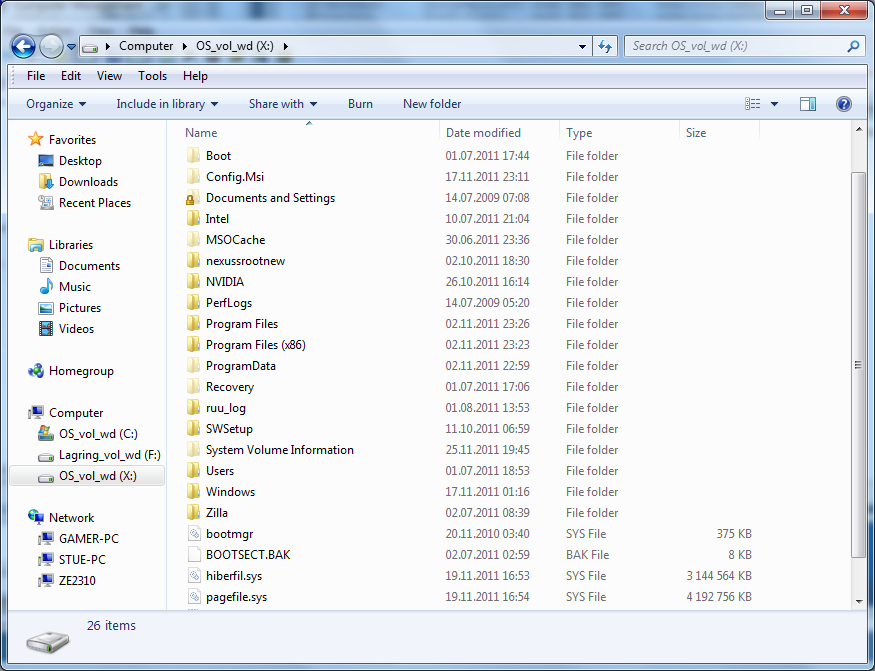The height and width of the screenshot is (671, 875).
Task: Select the locked Documents and Settings folder
Action: point(270,198)
